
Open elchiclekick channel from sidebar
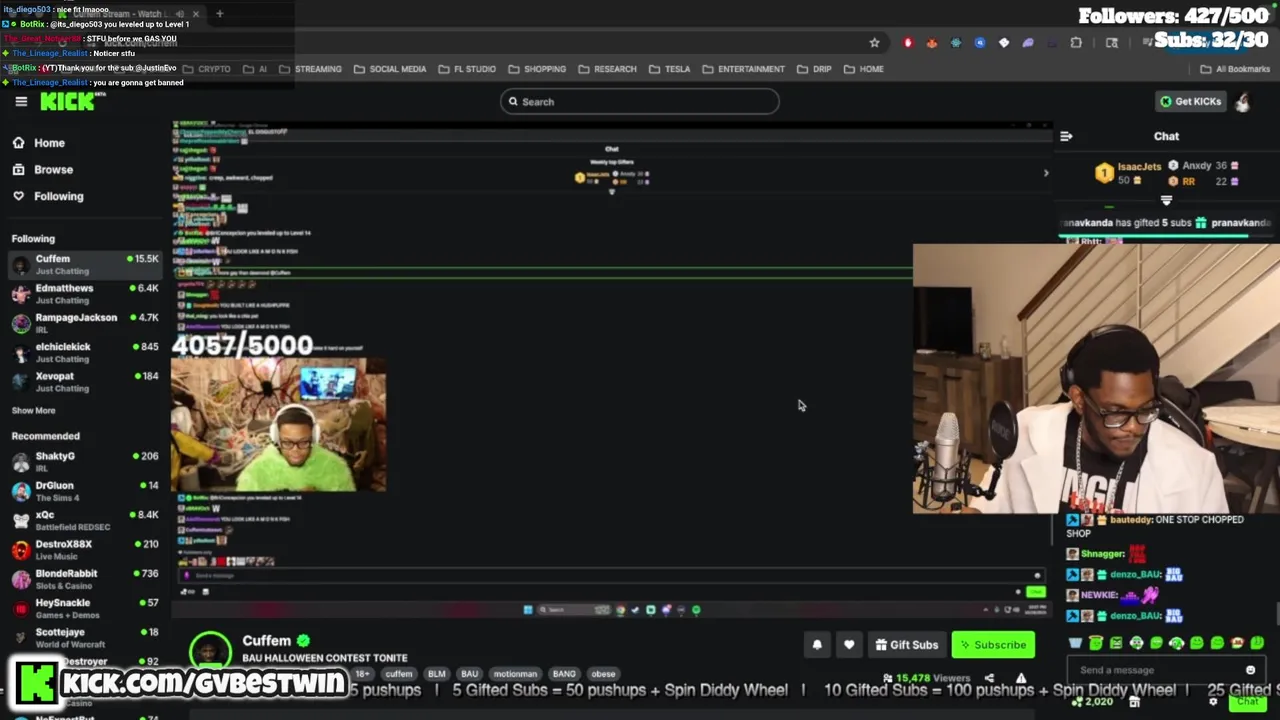click(85, 352)
